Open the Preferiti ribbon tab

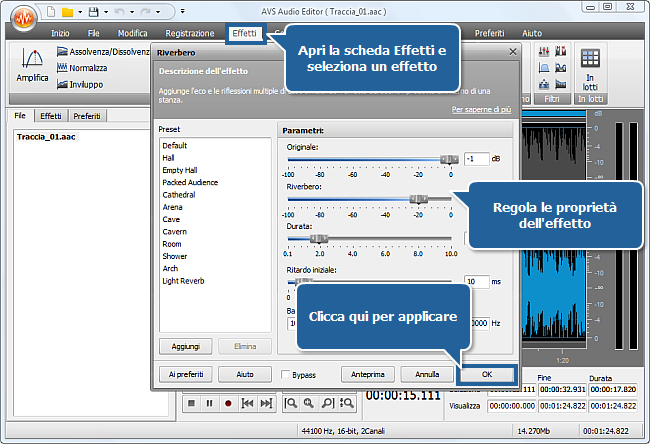pos(490,33)
